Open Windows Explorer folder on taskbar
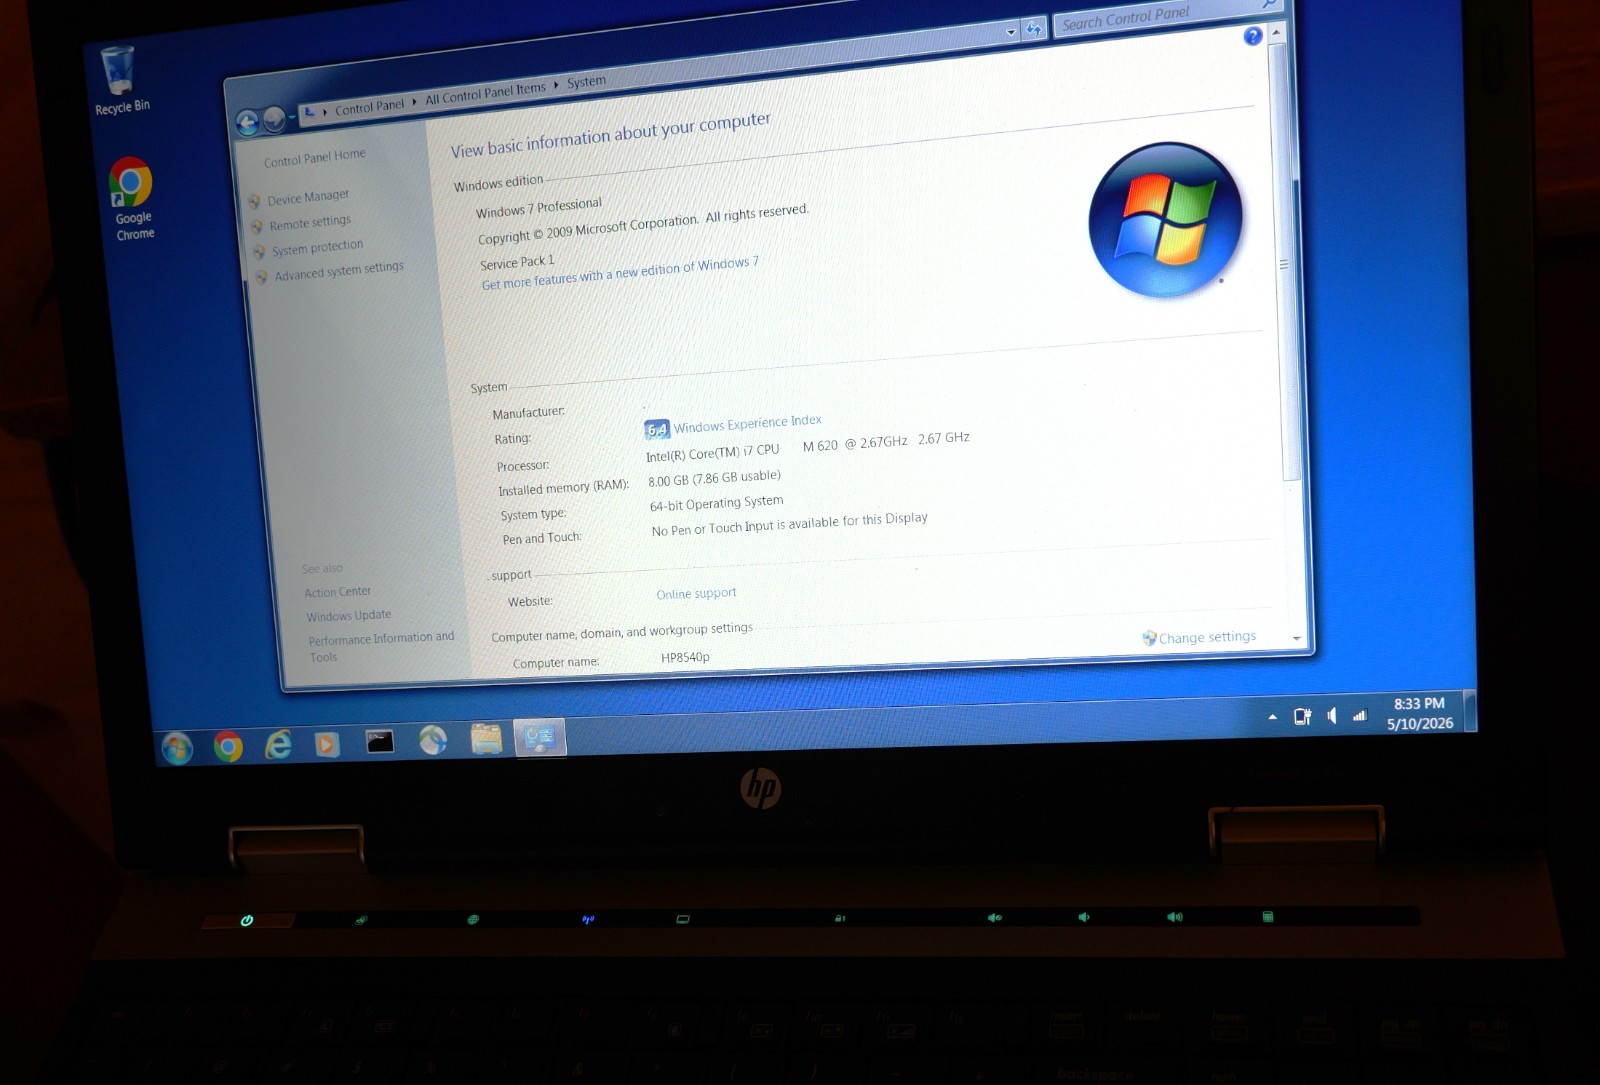 (486, 739)
